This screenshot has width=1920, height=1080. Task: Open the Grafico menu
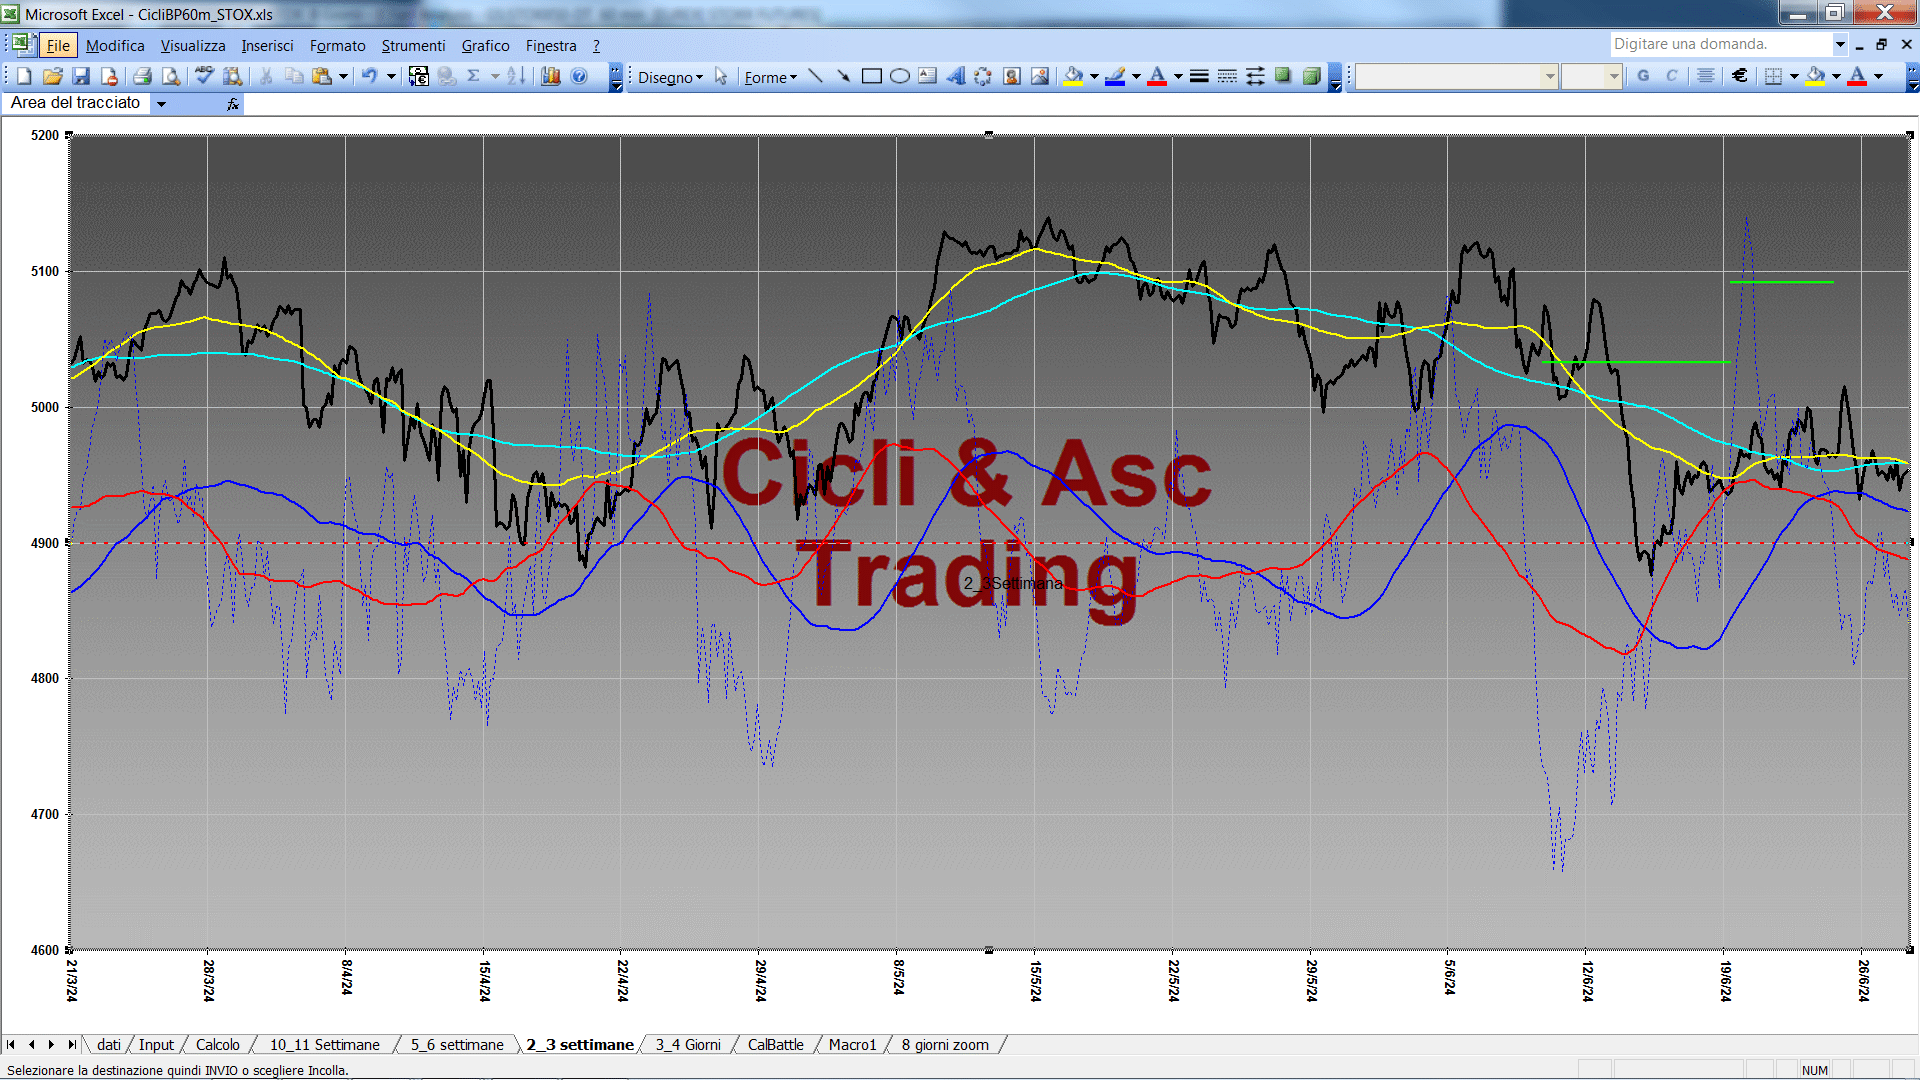[x=485, y=46]
